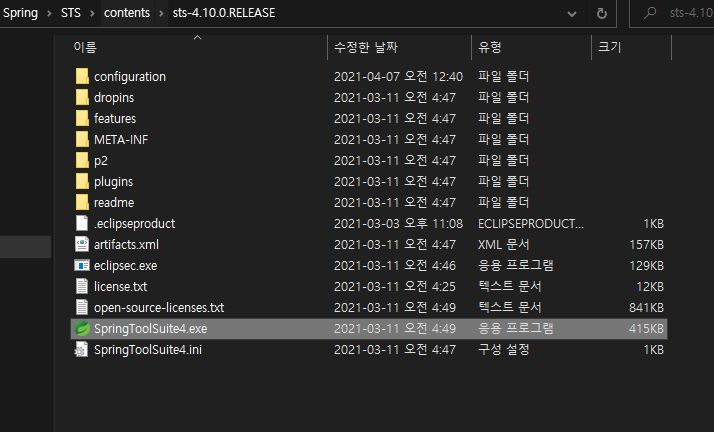Click the 129KB size cell

[x=646, y=265]
